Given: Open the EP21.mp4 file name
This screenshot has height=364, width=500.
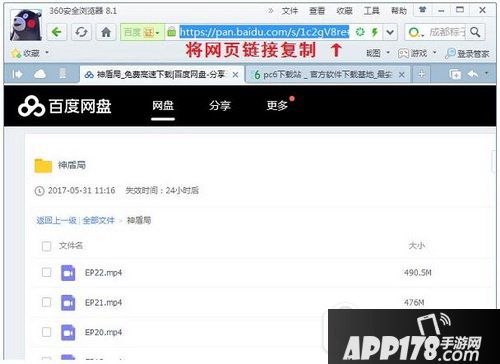Looking at the screenshot, I should pos(103,303).
